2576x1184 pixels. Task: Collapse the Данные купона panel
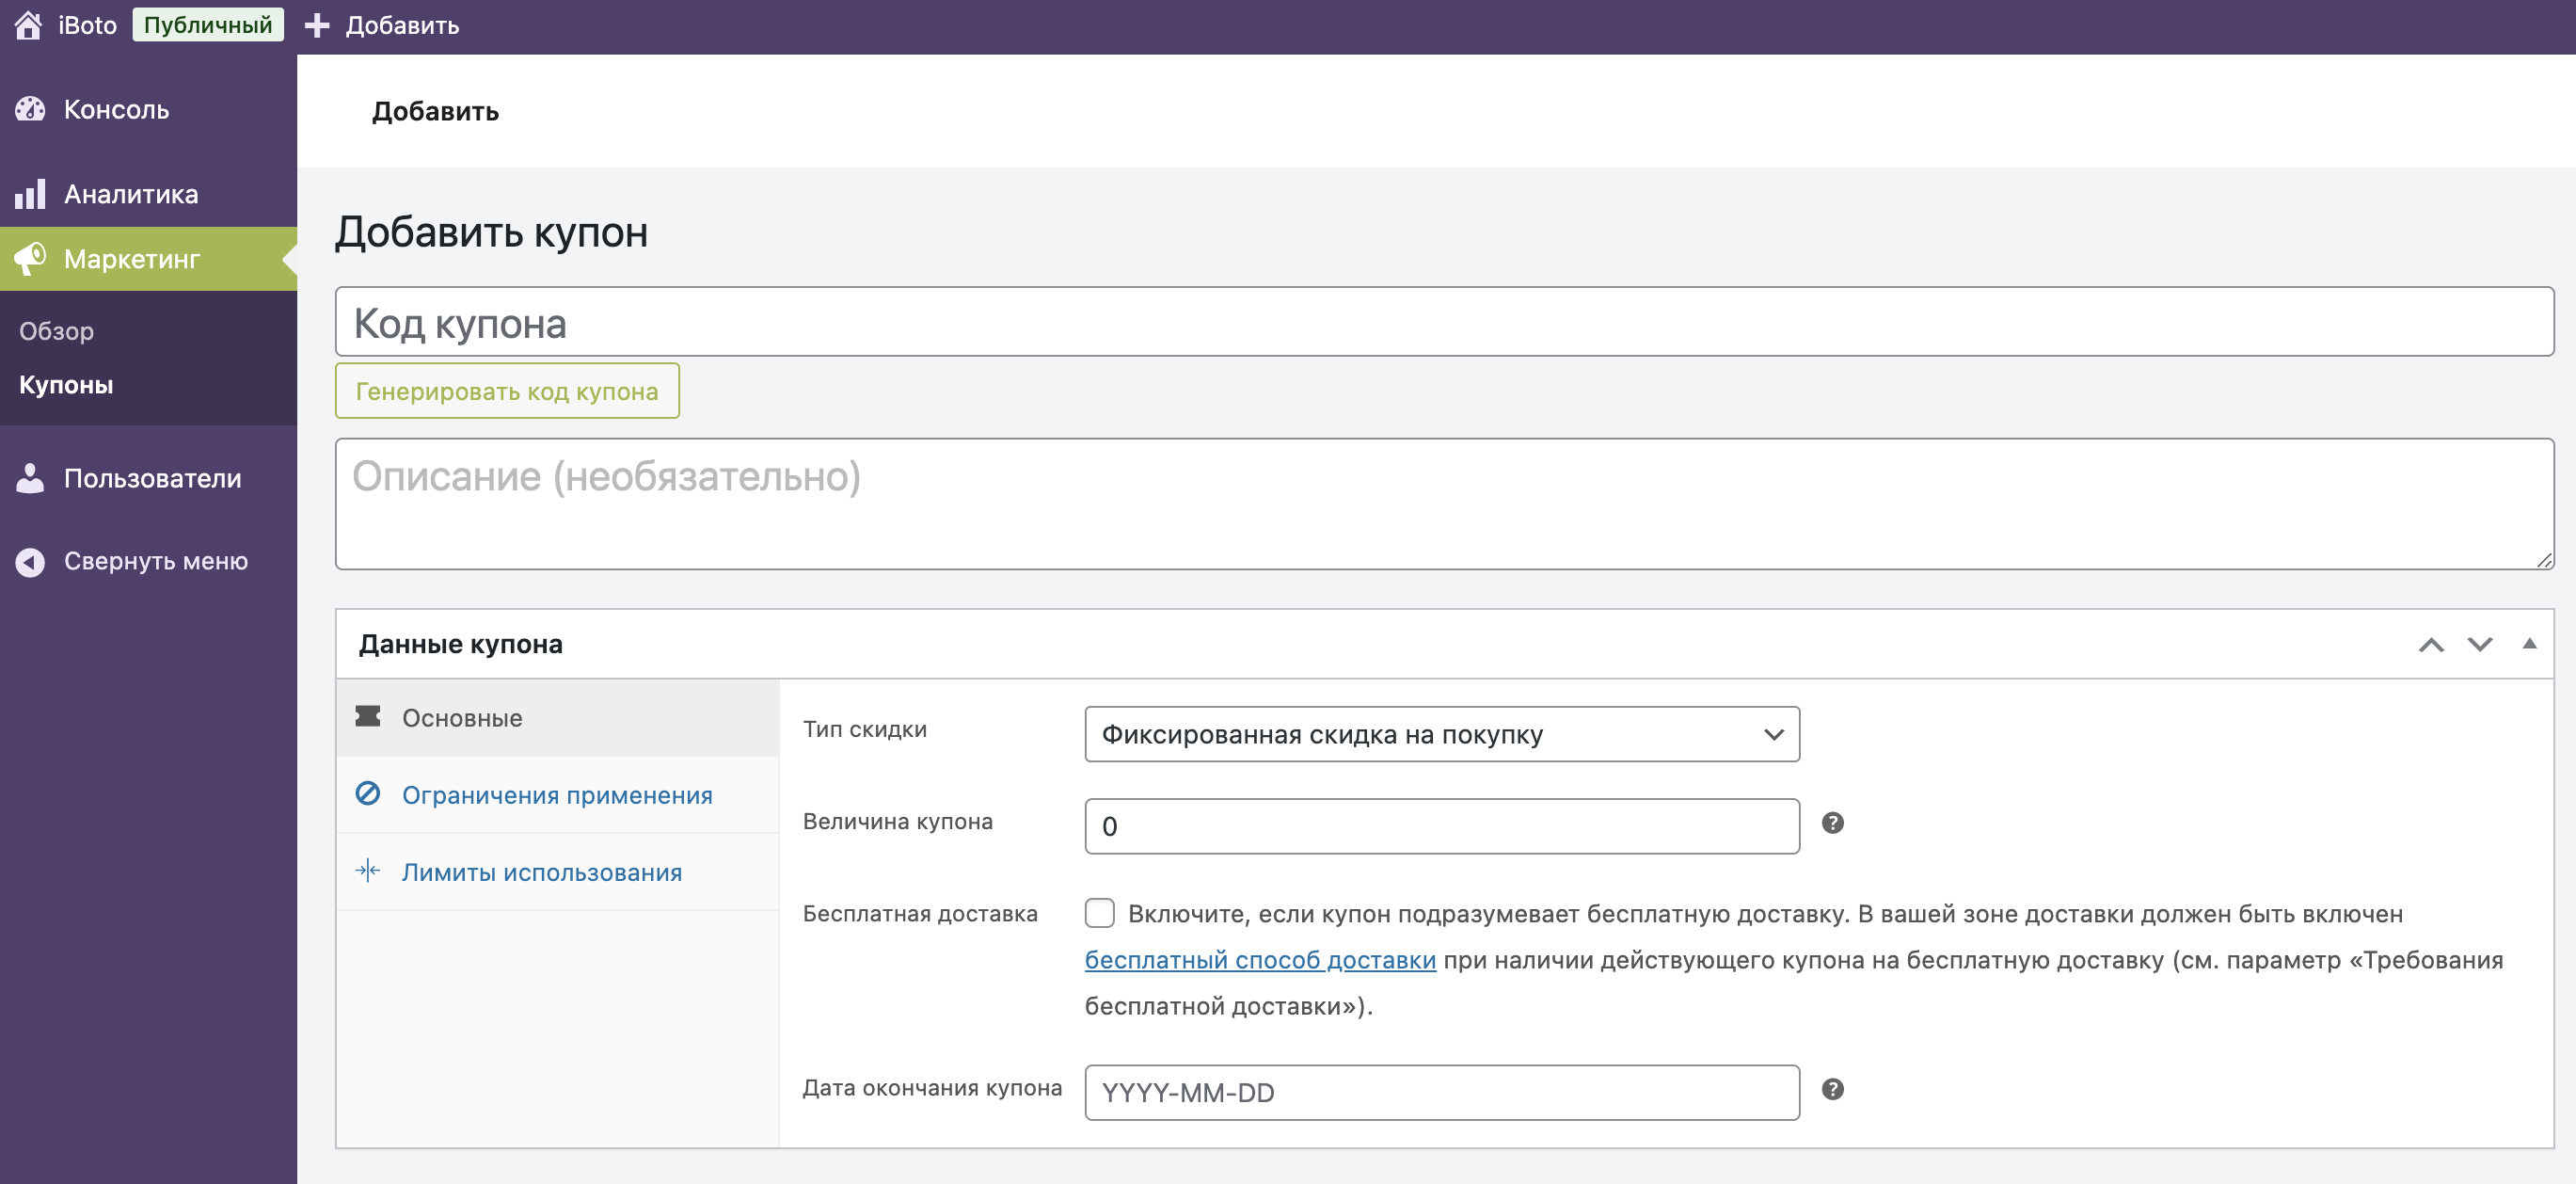[x=2530, y=645]
